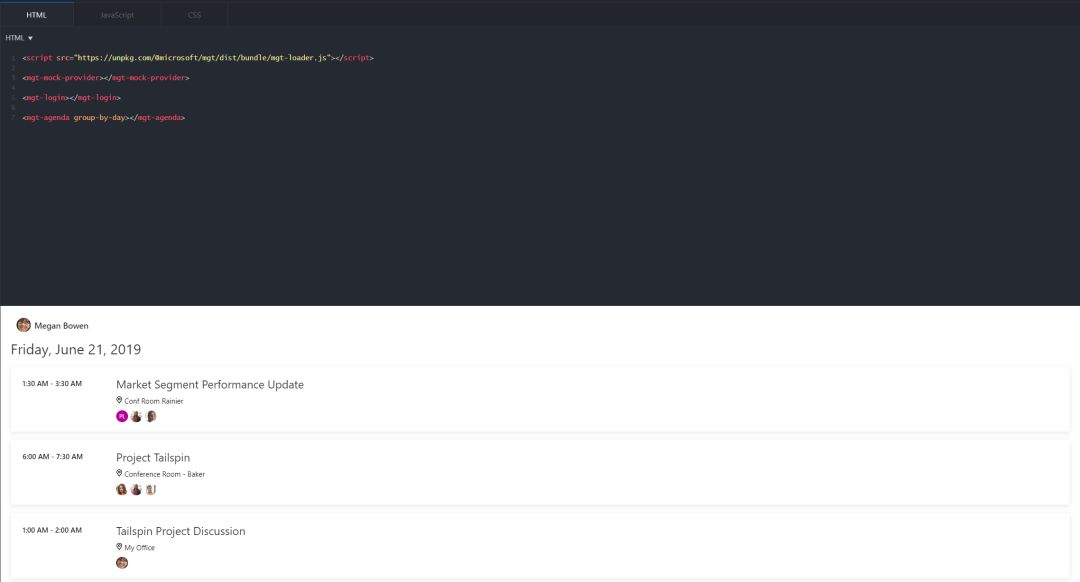Click second attendee avatar in Project Tailspin

point(136,490)
